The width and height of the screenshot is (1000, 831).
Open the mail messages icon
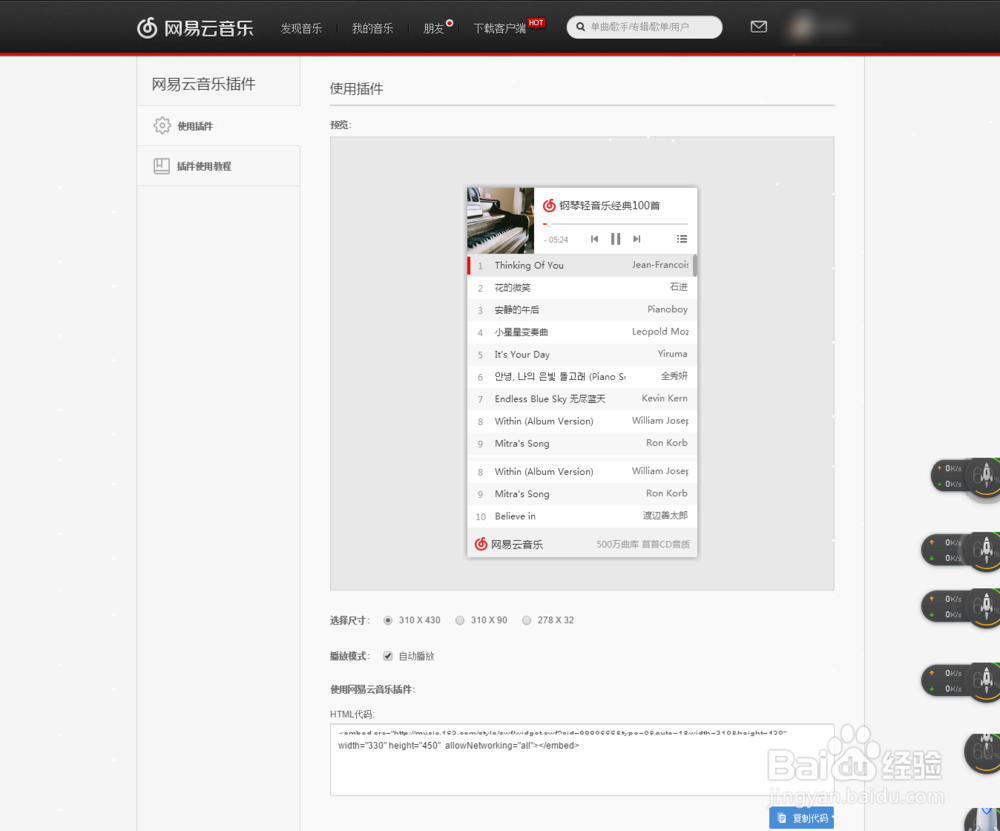(x=758, y=27)
